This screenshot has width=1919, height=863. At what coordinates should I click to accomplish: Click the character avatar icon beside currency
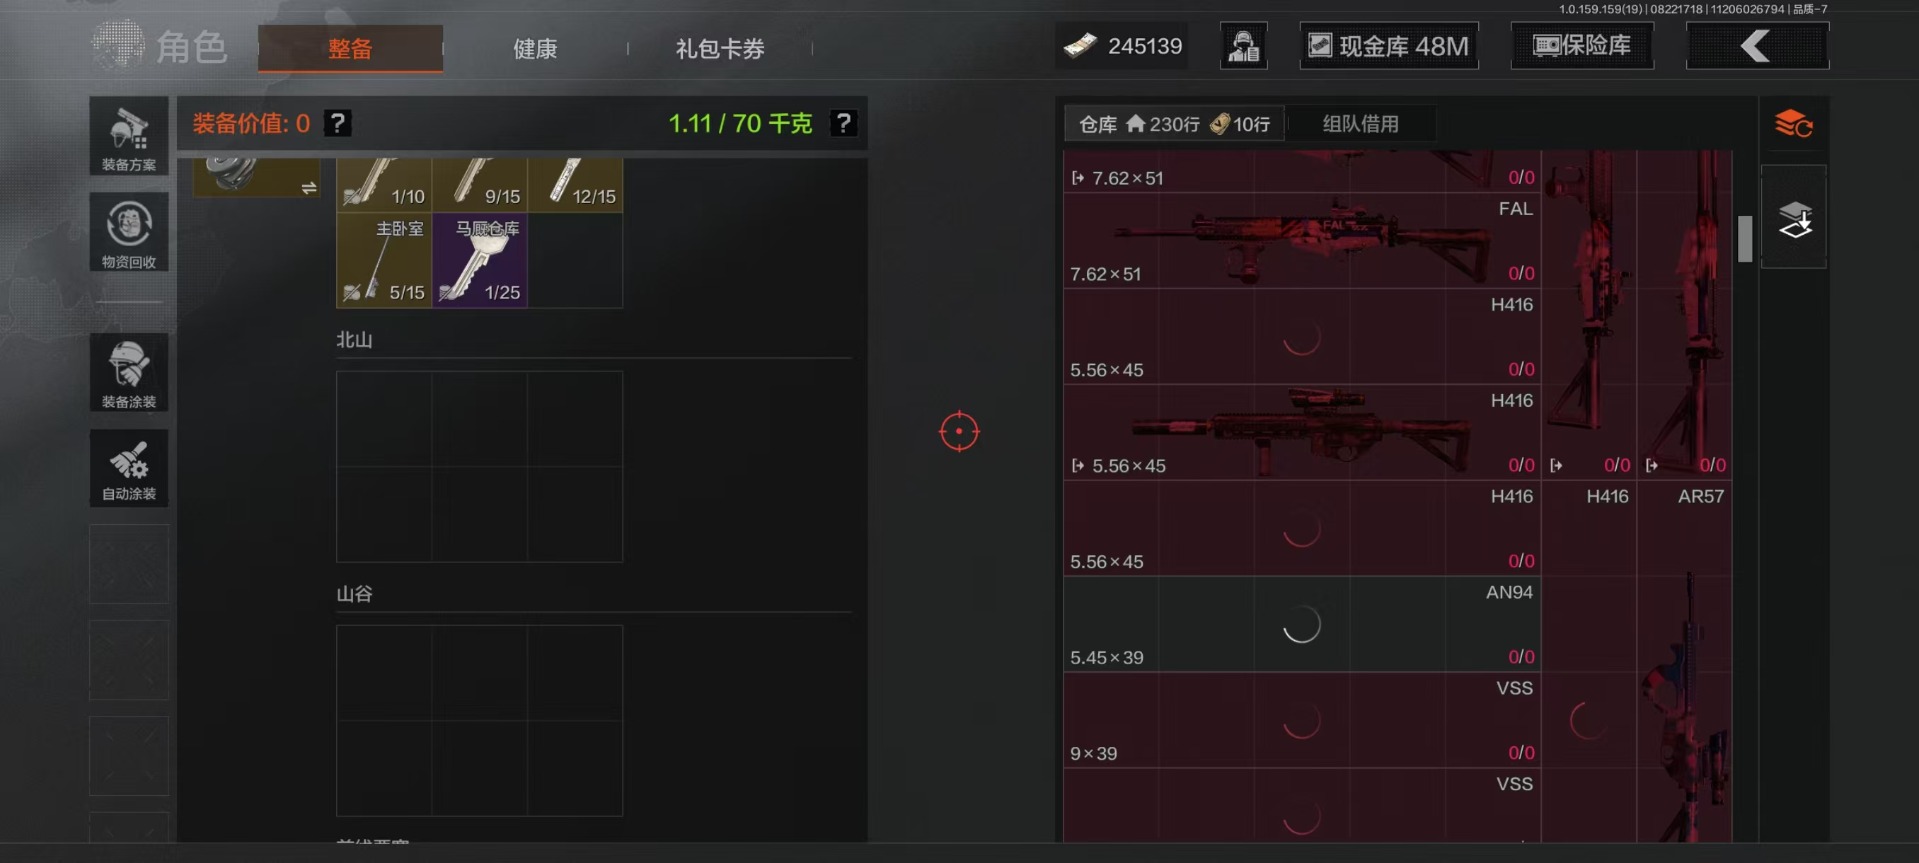click(x=1244, y=46)
